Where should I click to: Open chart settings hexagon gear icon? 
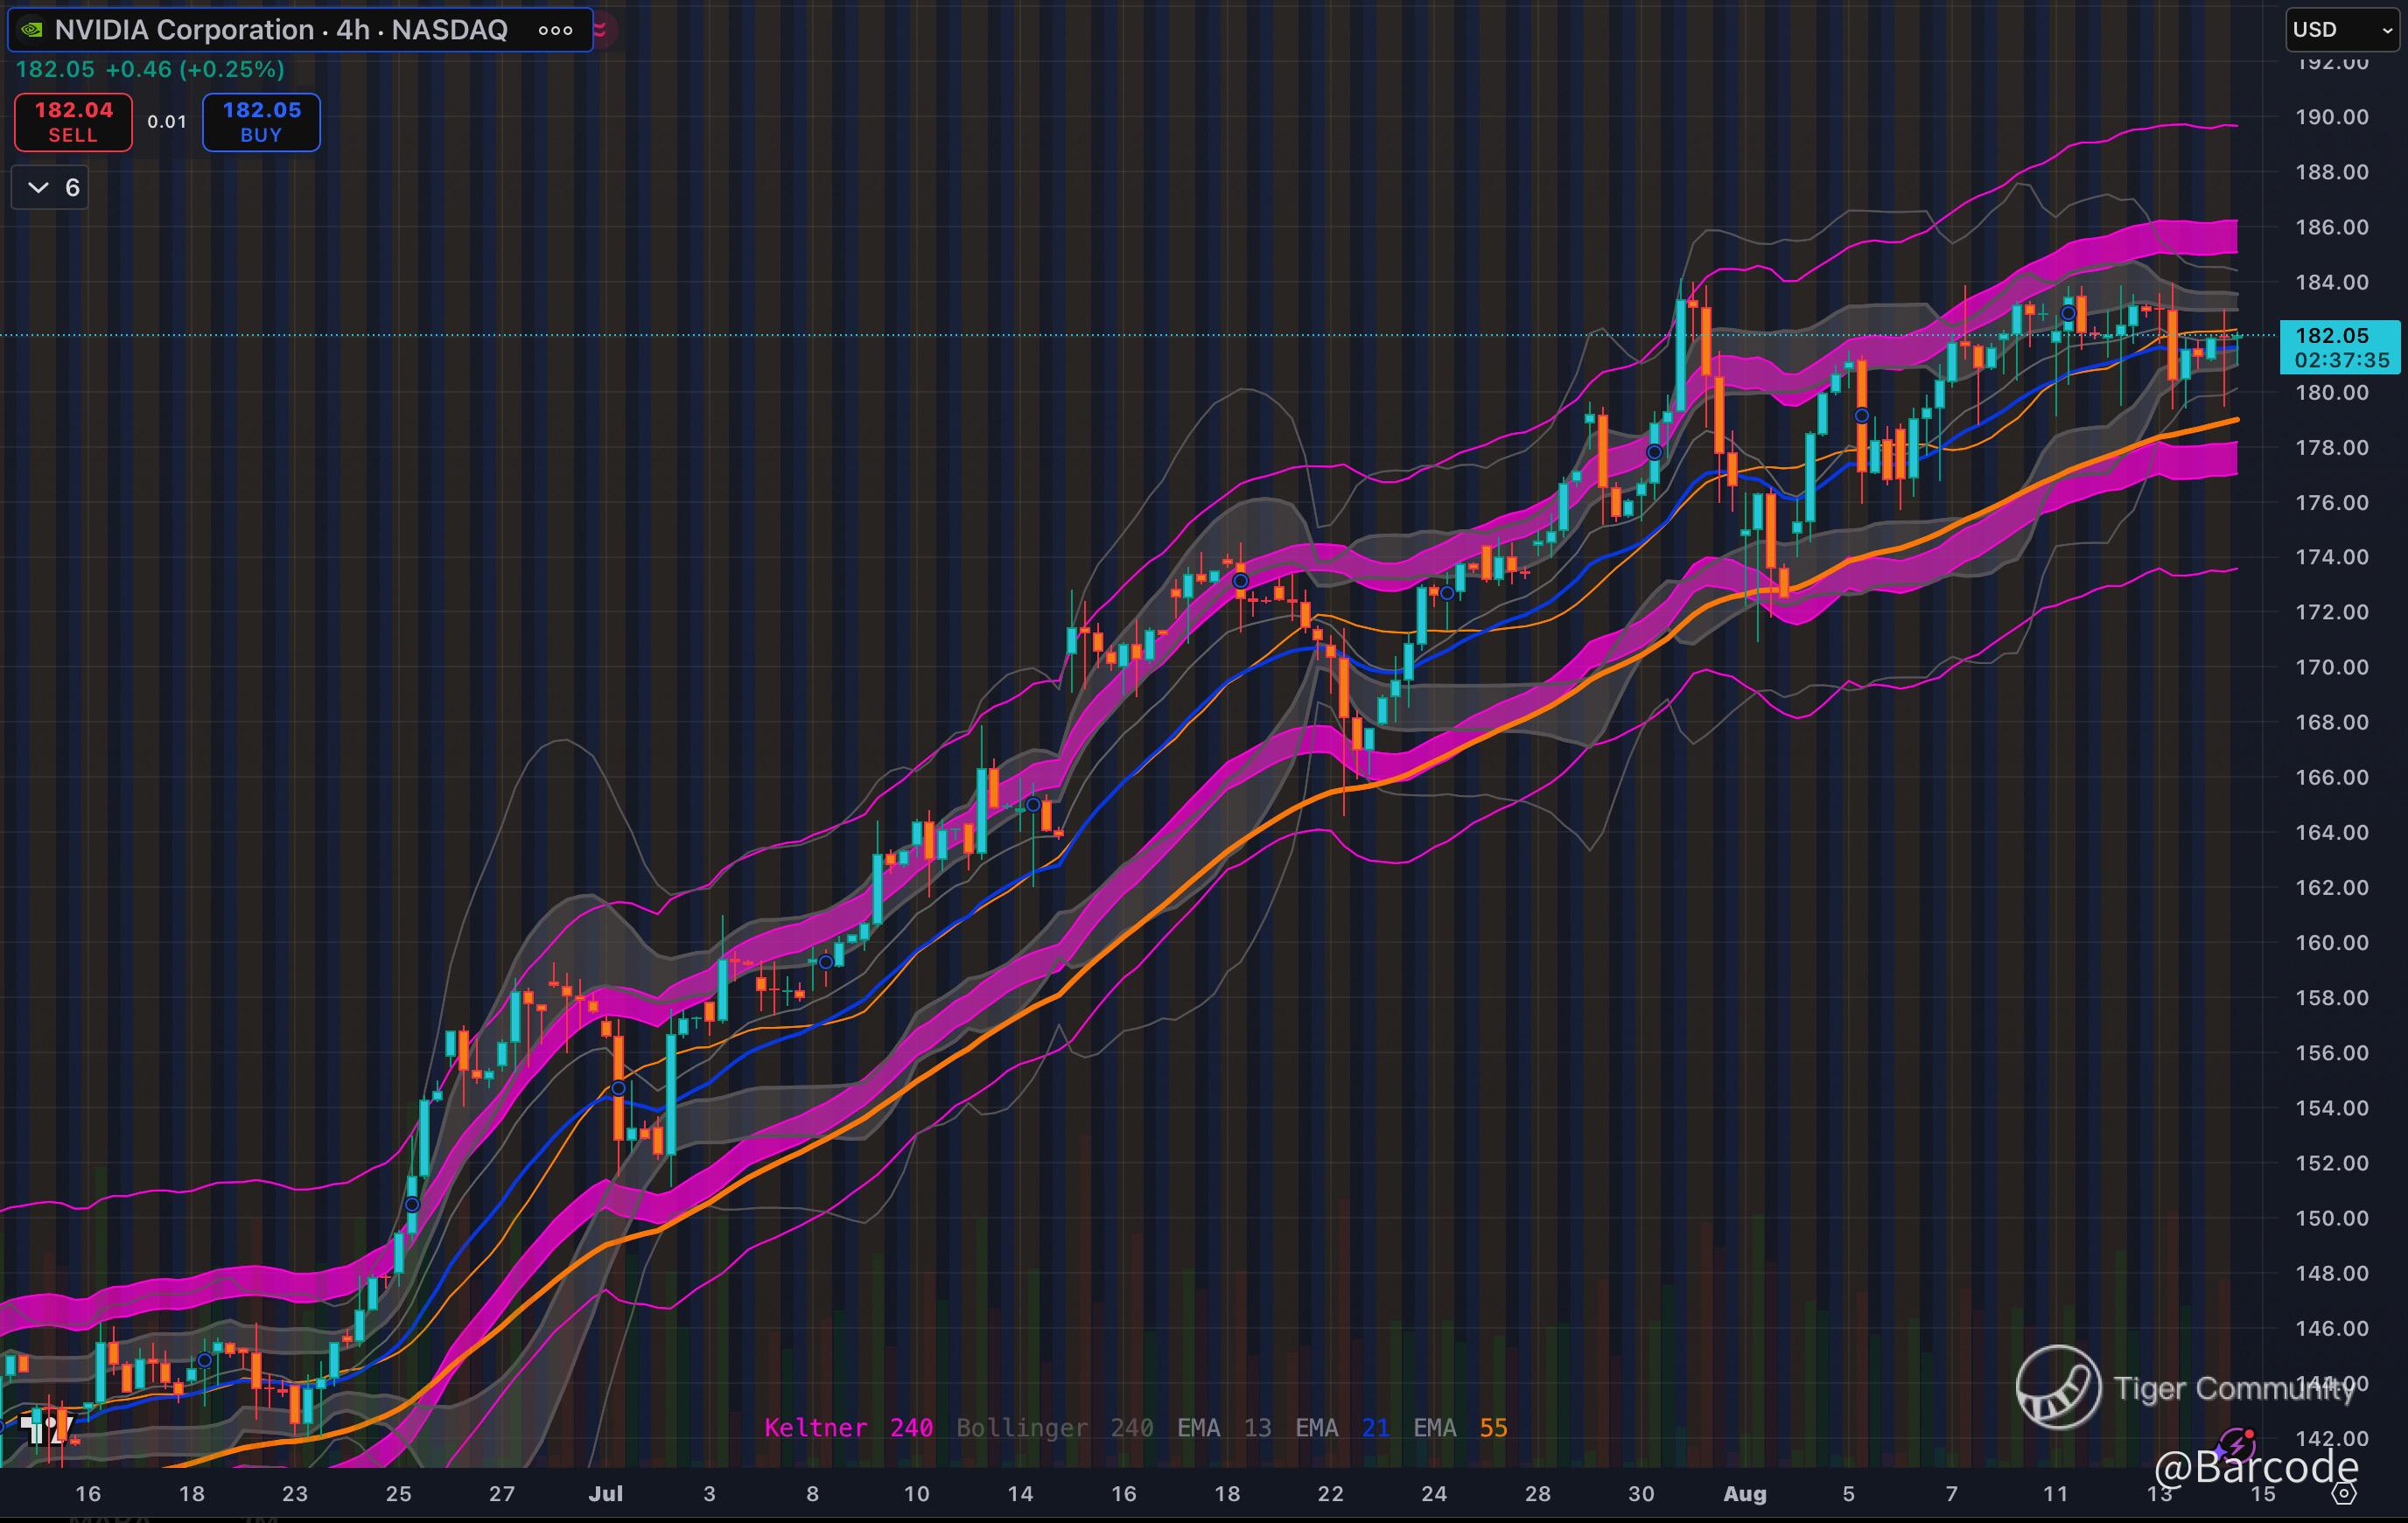tap(2345, 1493)
